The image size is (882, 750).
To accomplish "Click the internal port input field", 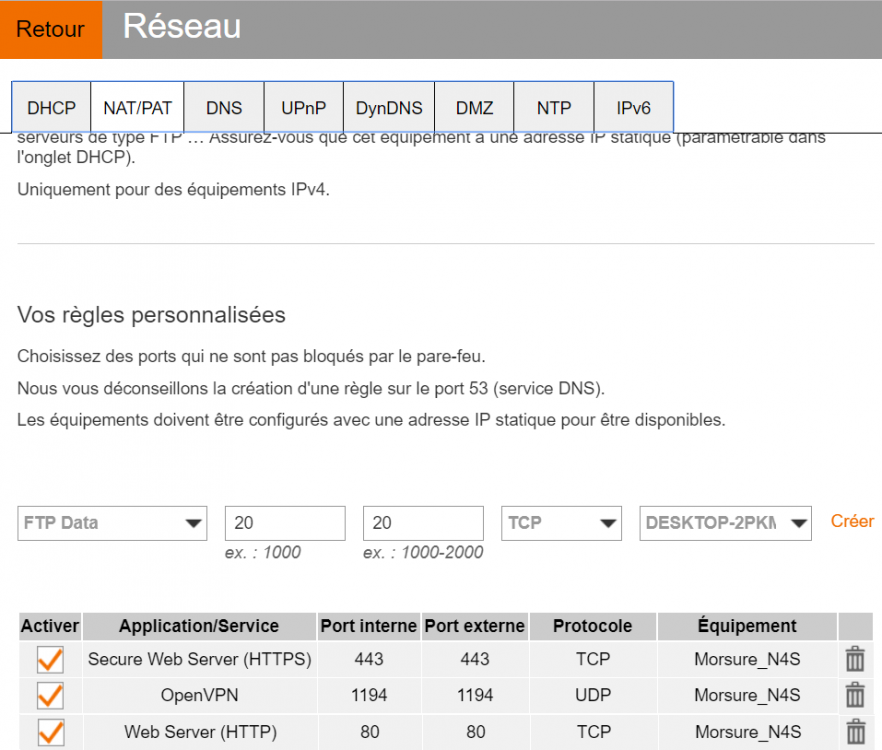I will [285, 523].
